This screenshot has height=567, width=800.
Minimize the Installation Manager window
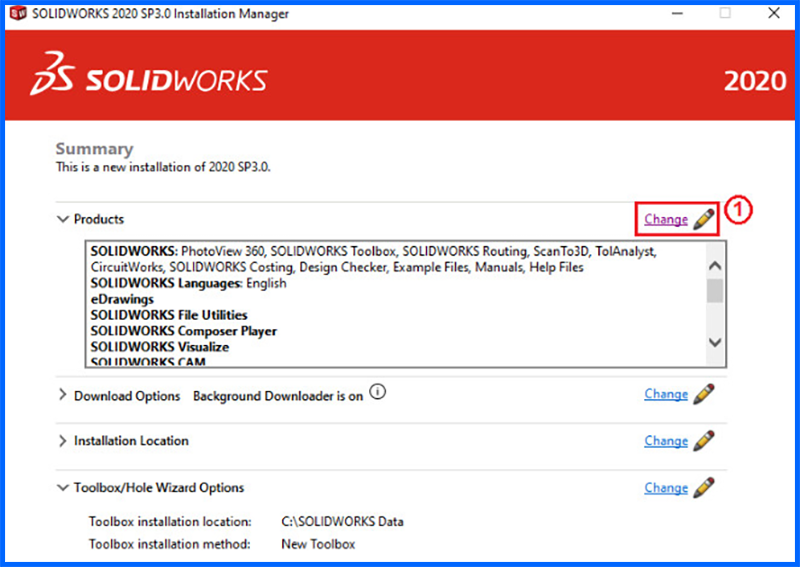coord(677,13)
